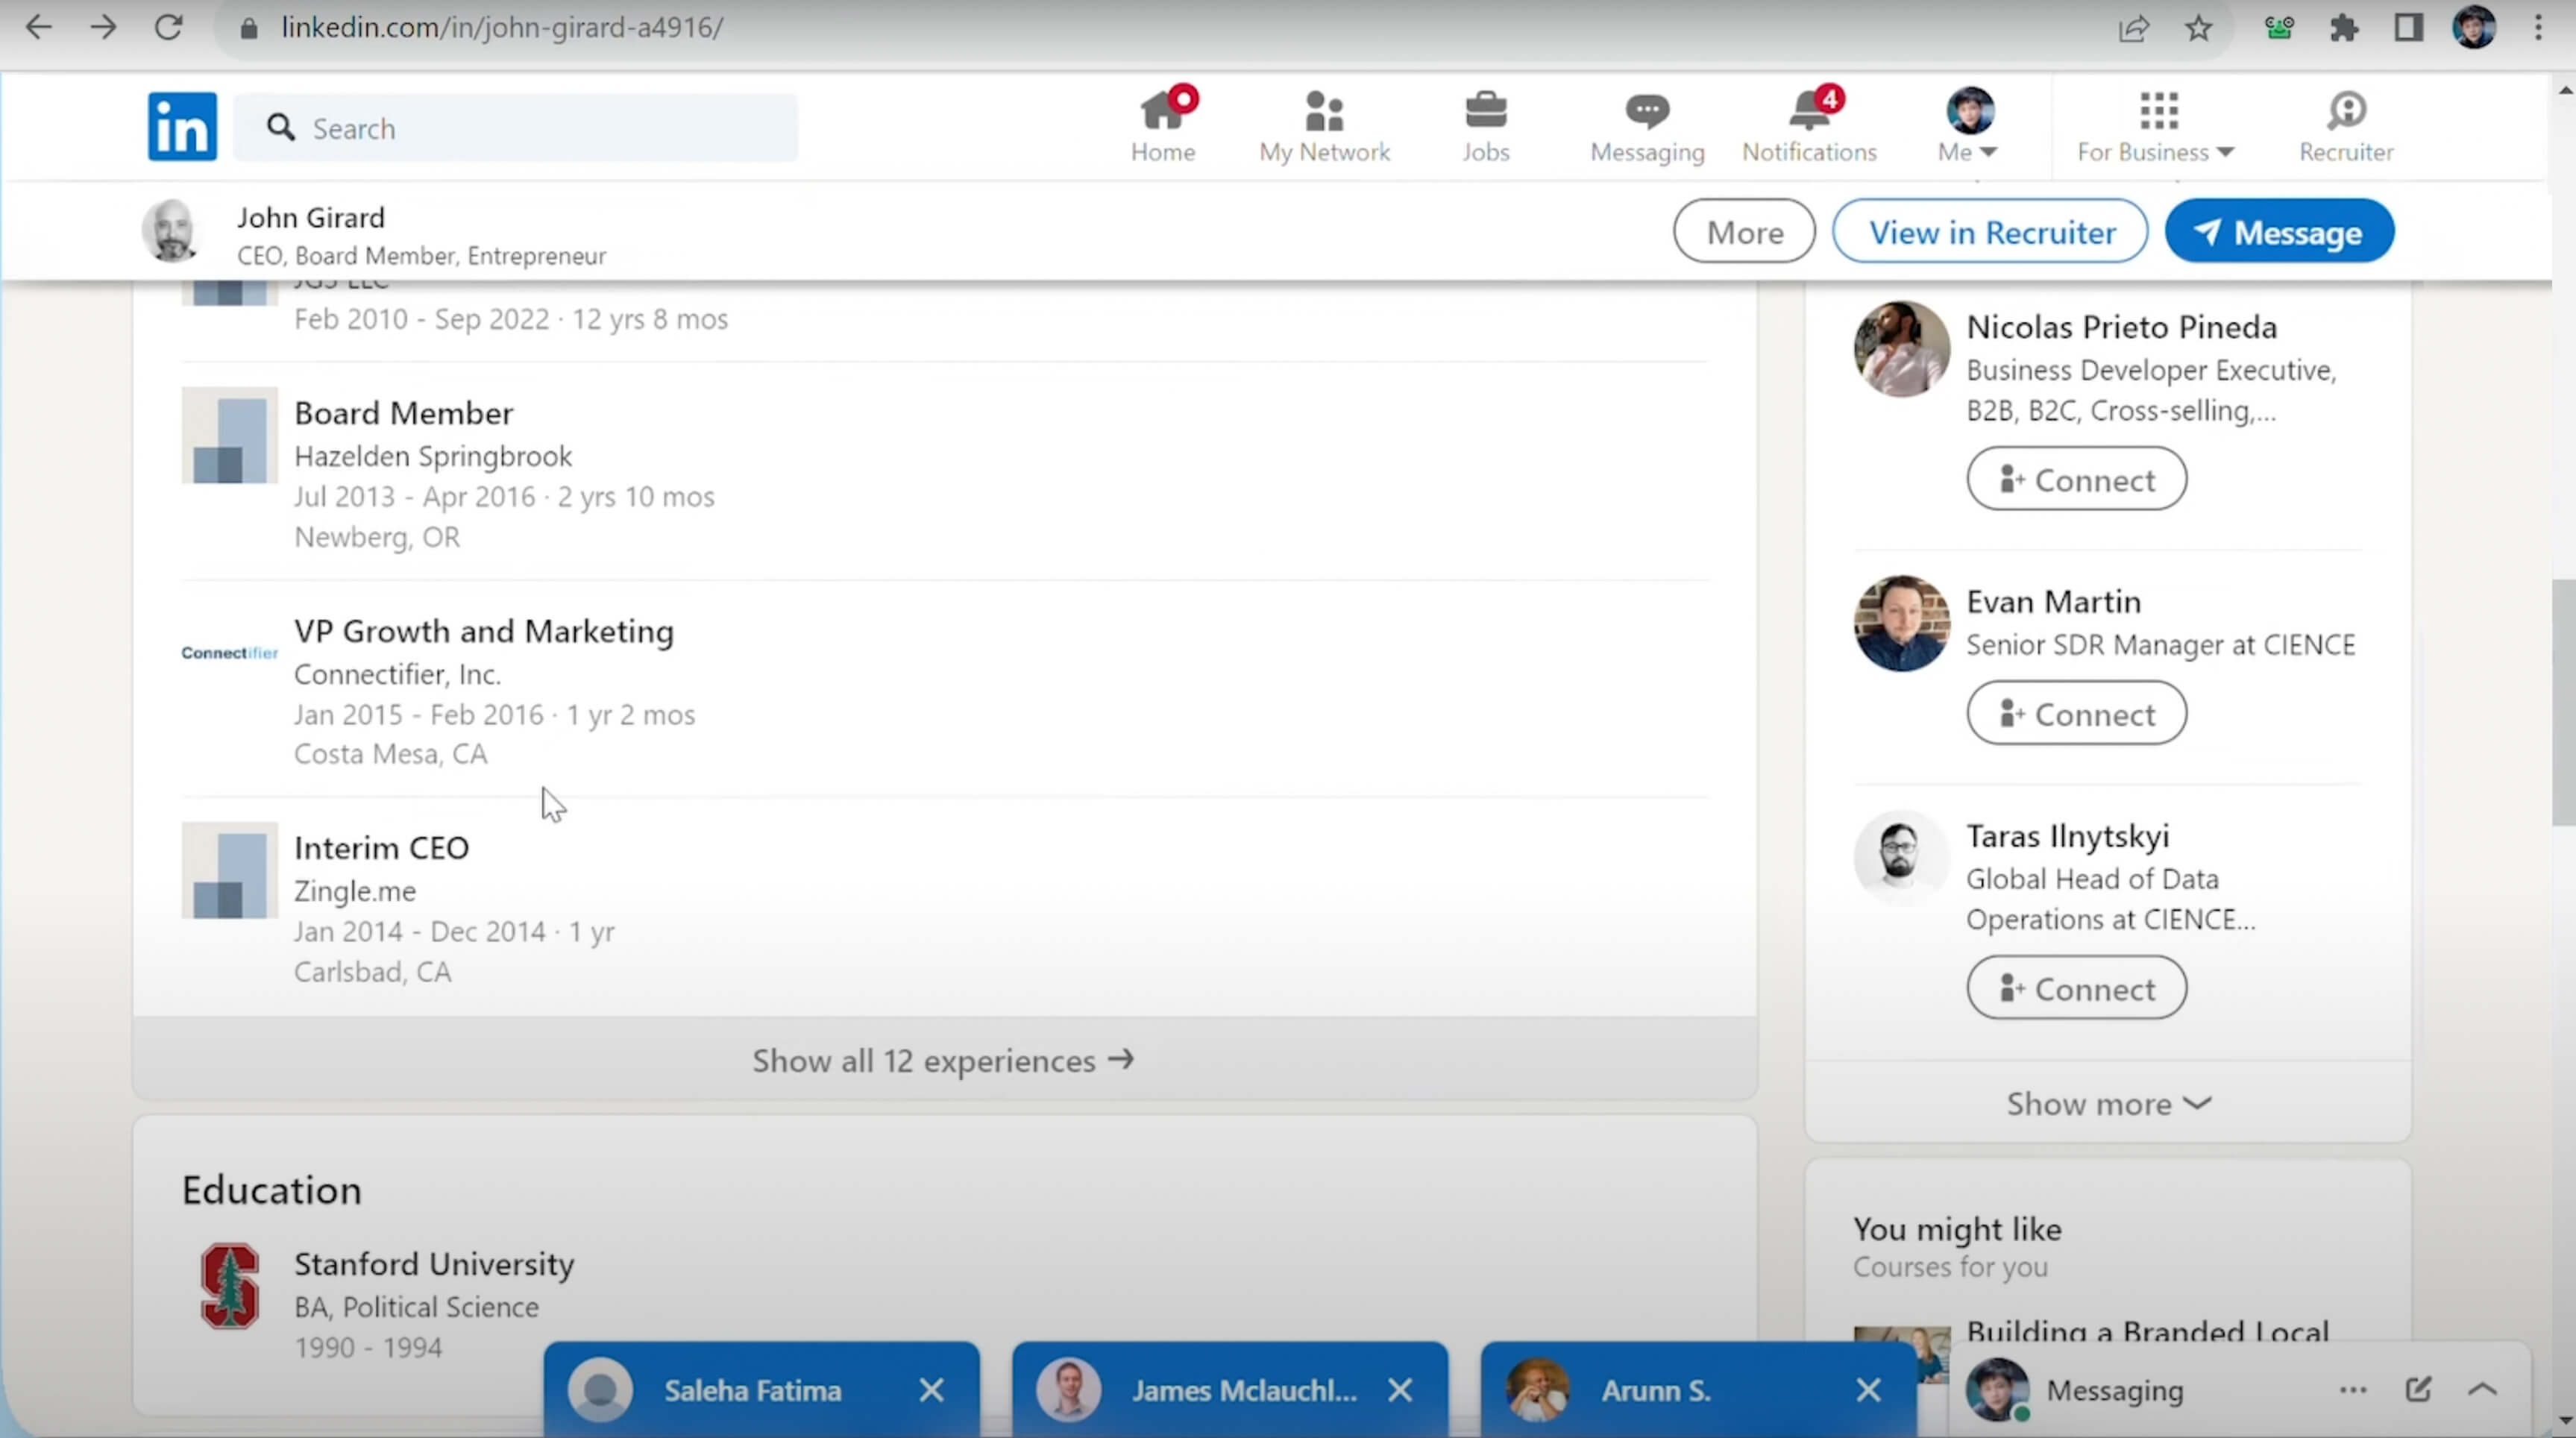
Task: Open the browser extensions puzzle icon
Action: tap(2343, 28)
